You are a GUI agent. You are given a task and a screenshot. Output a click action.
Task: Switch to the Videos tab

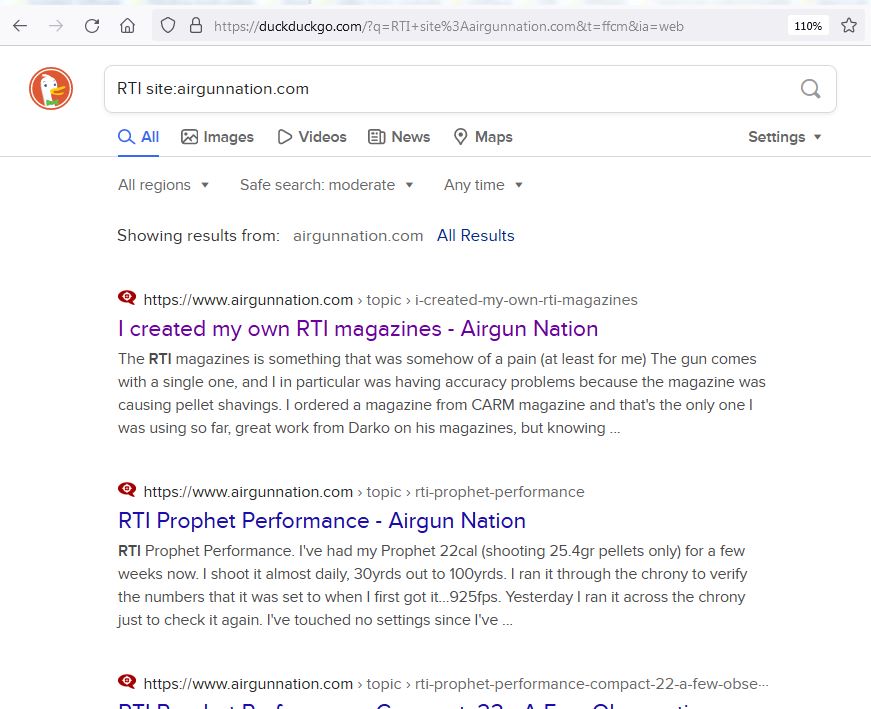312,137
